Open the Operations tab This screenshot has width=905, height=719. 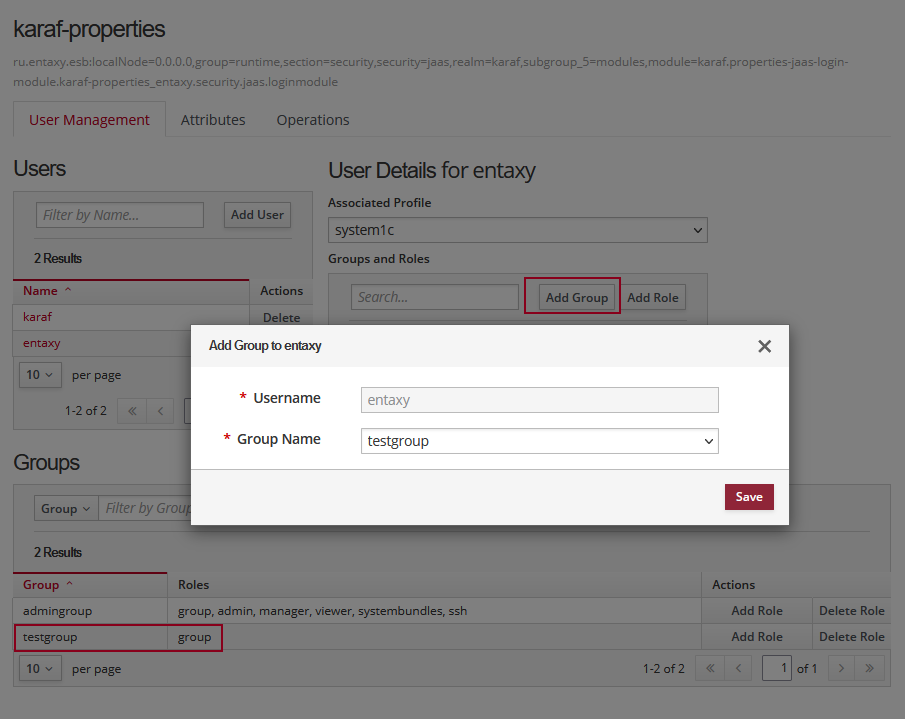313,120
